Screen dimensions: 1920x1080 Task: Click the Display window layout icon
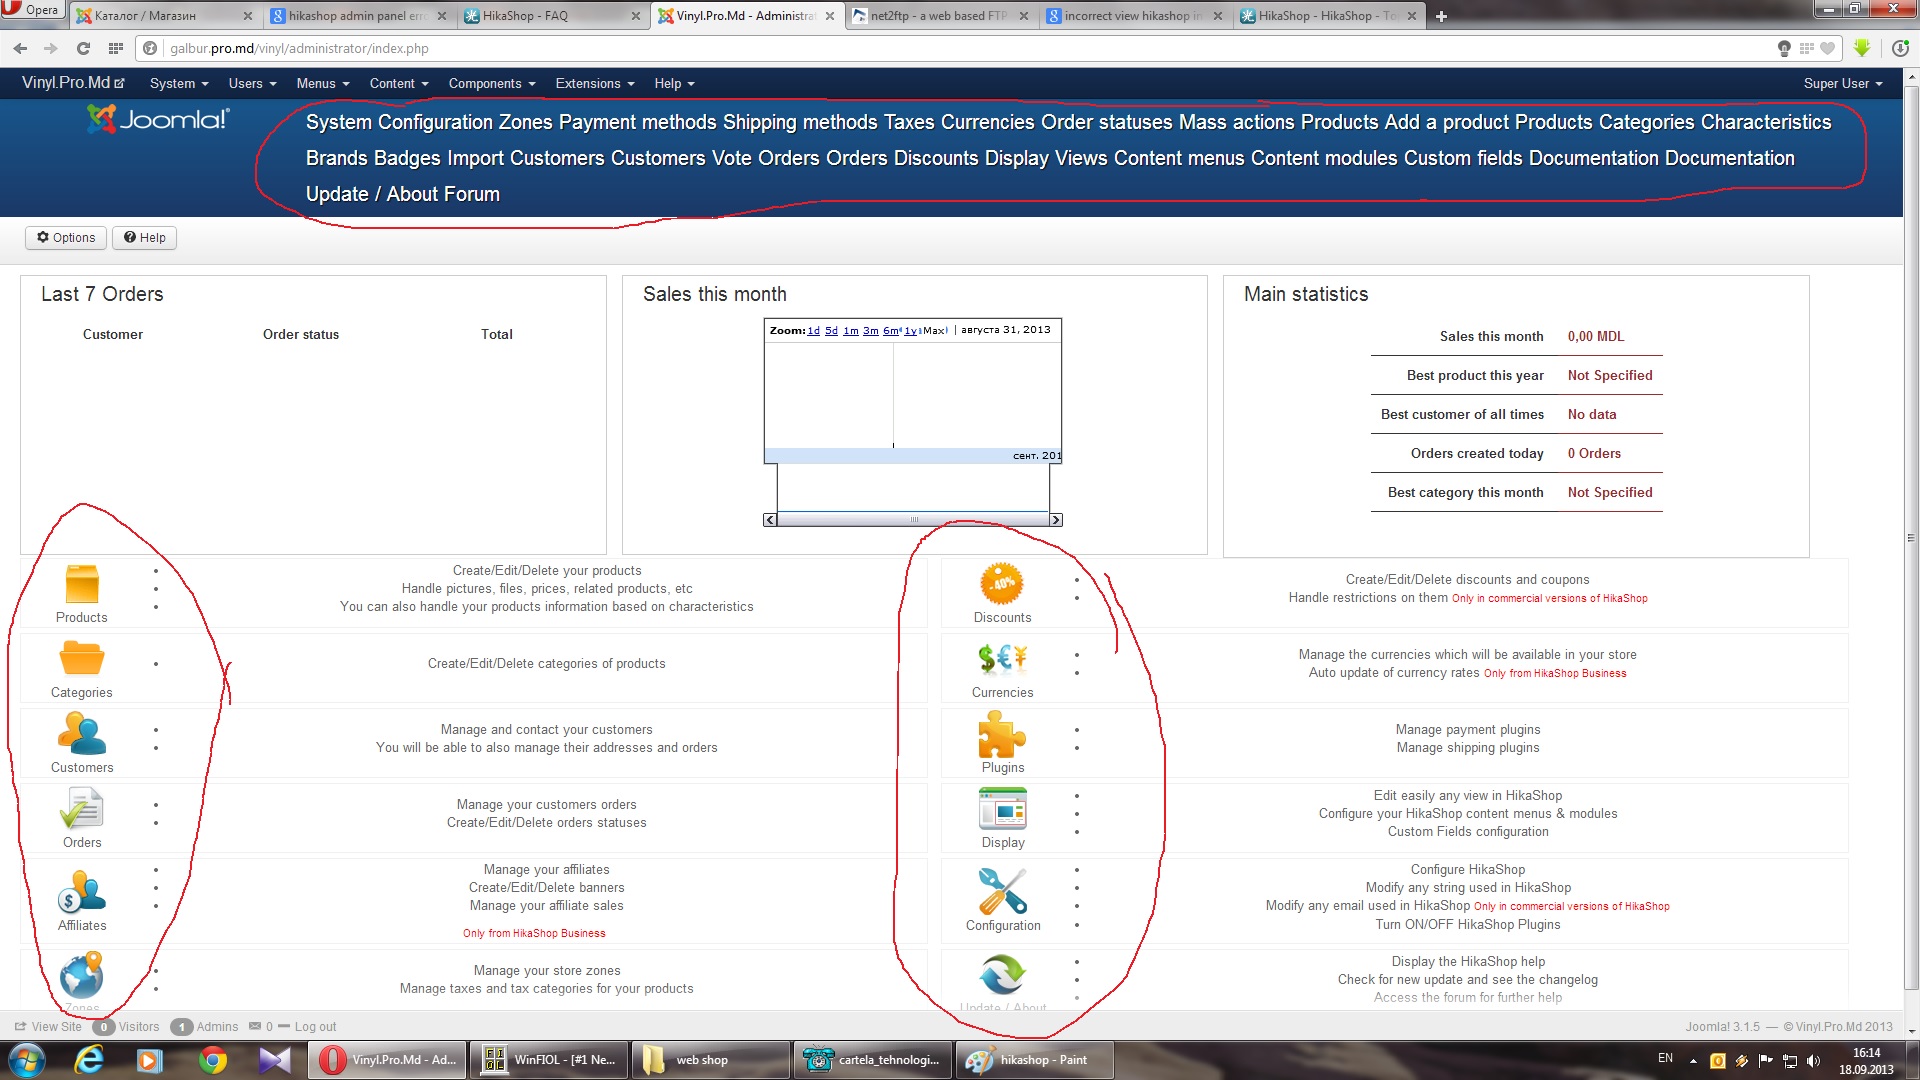pos(1002,809)
